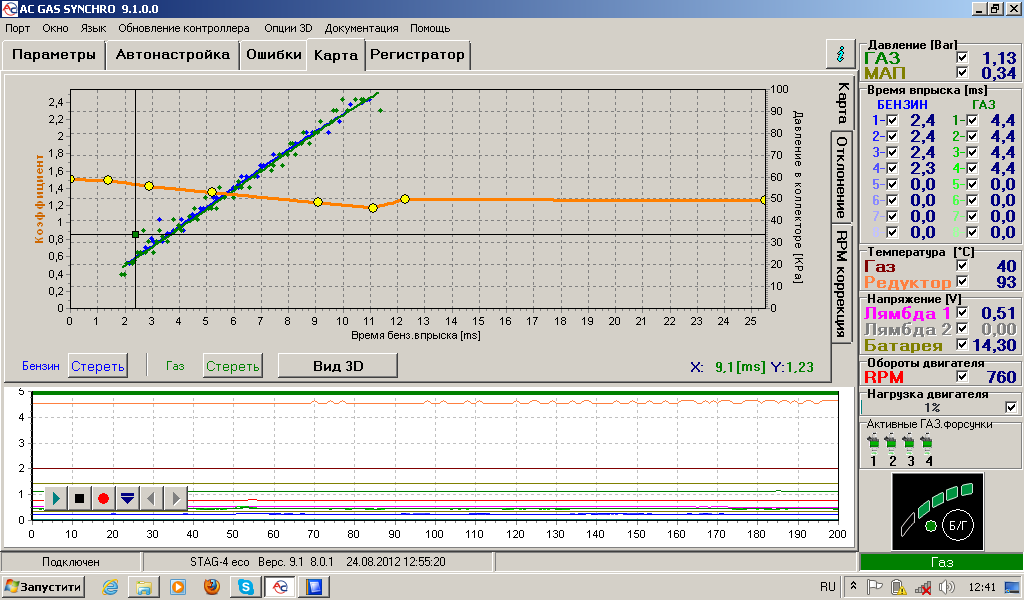Open Skype from the taskbar
The image size is (1024, 600).
[x=246, y=587]
